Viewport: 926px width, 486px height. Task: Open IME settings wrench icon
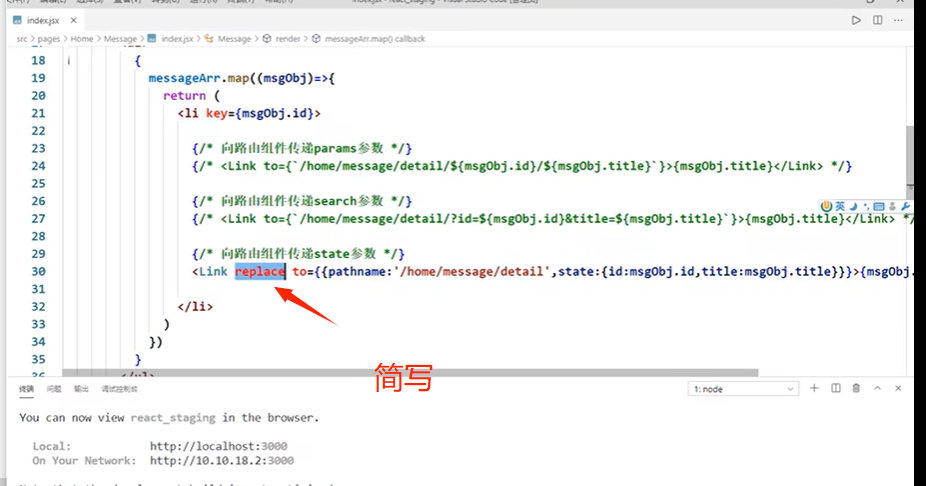click(x=905, y=206)
